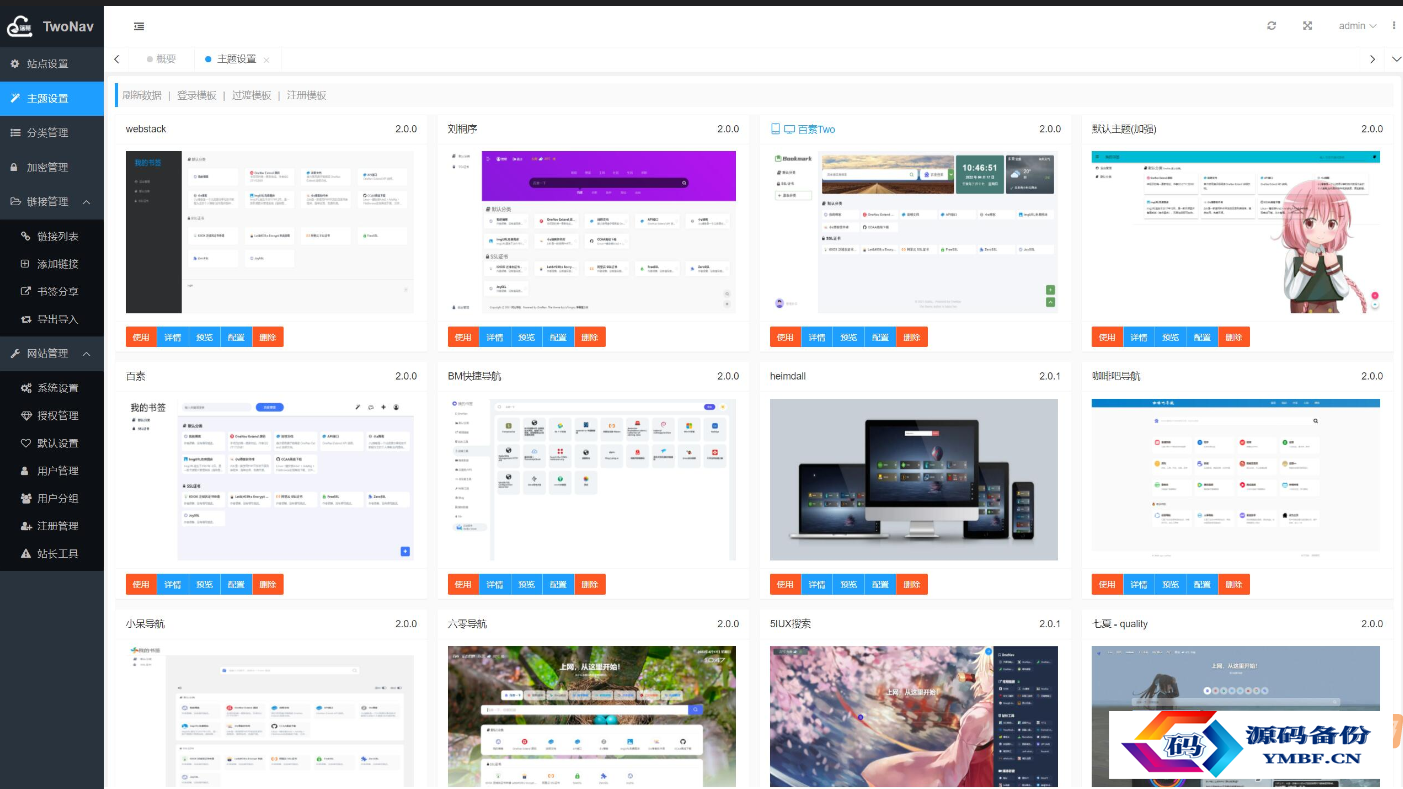Toggle fullscreen with the expand icon
Image resolution: width=1403 pixels, height=789 pixels.
click(x=1307, y=26)
